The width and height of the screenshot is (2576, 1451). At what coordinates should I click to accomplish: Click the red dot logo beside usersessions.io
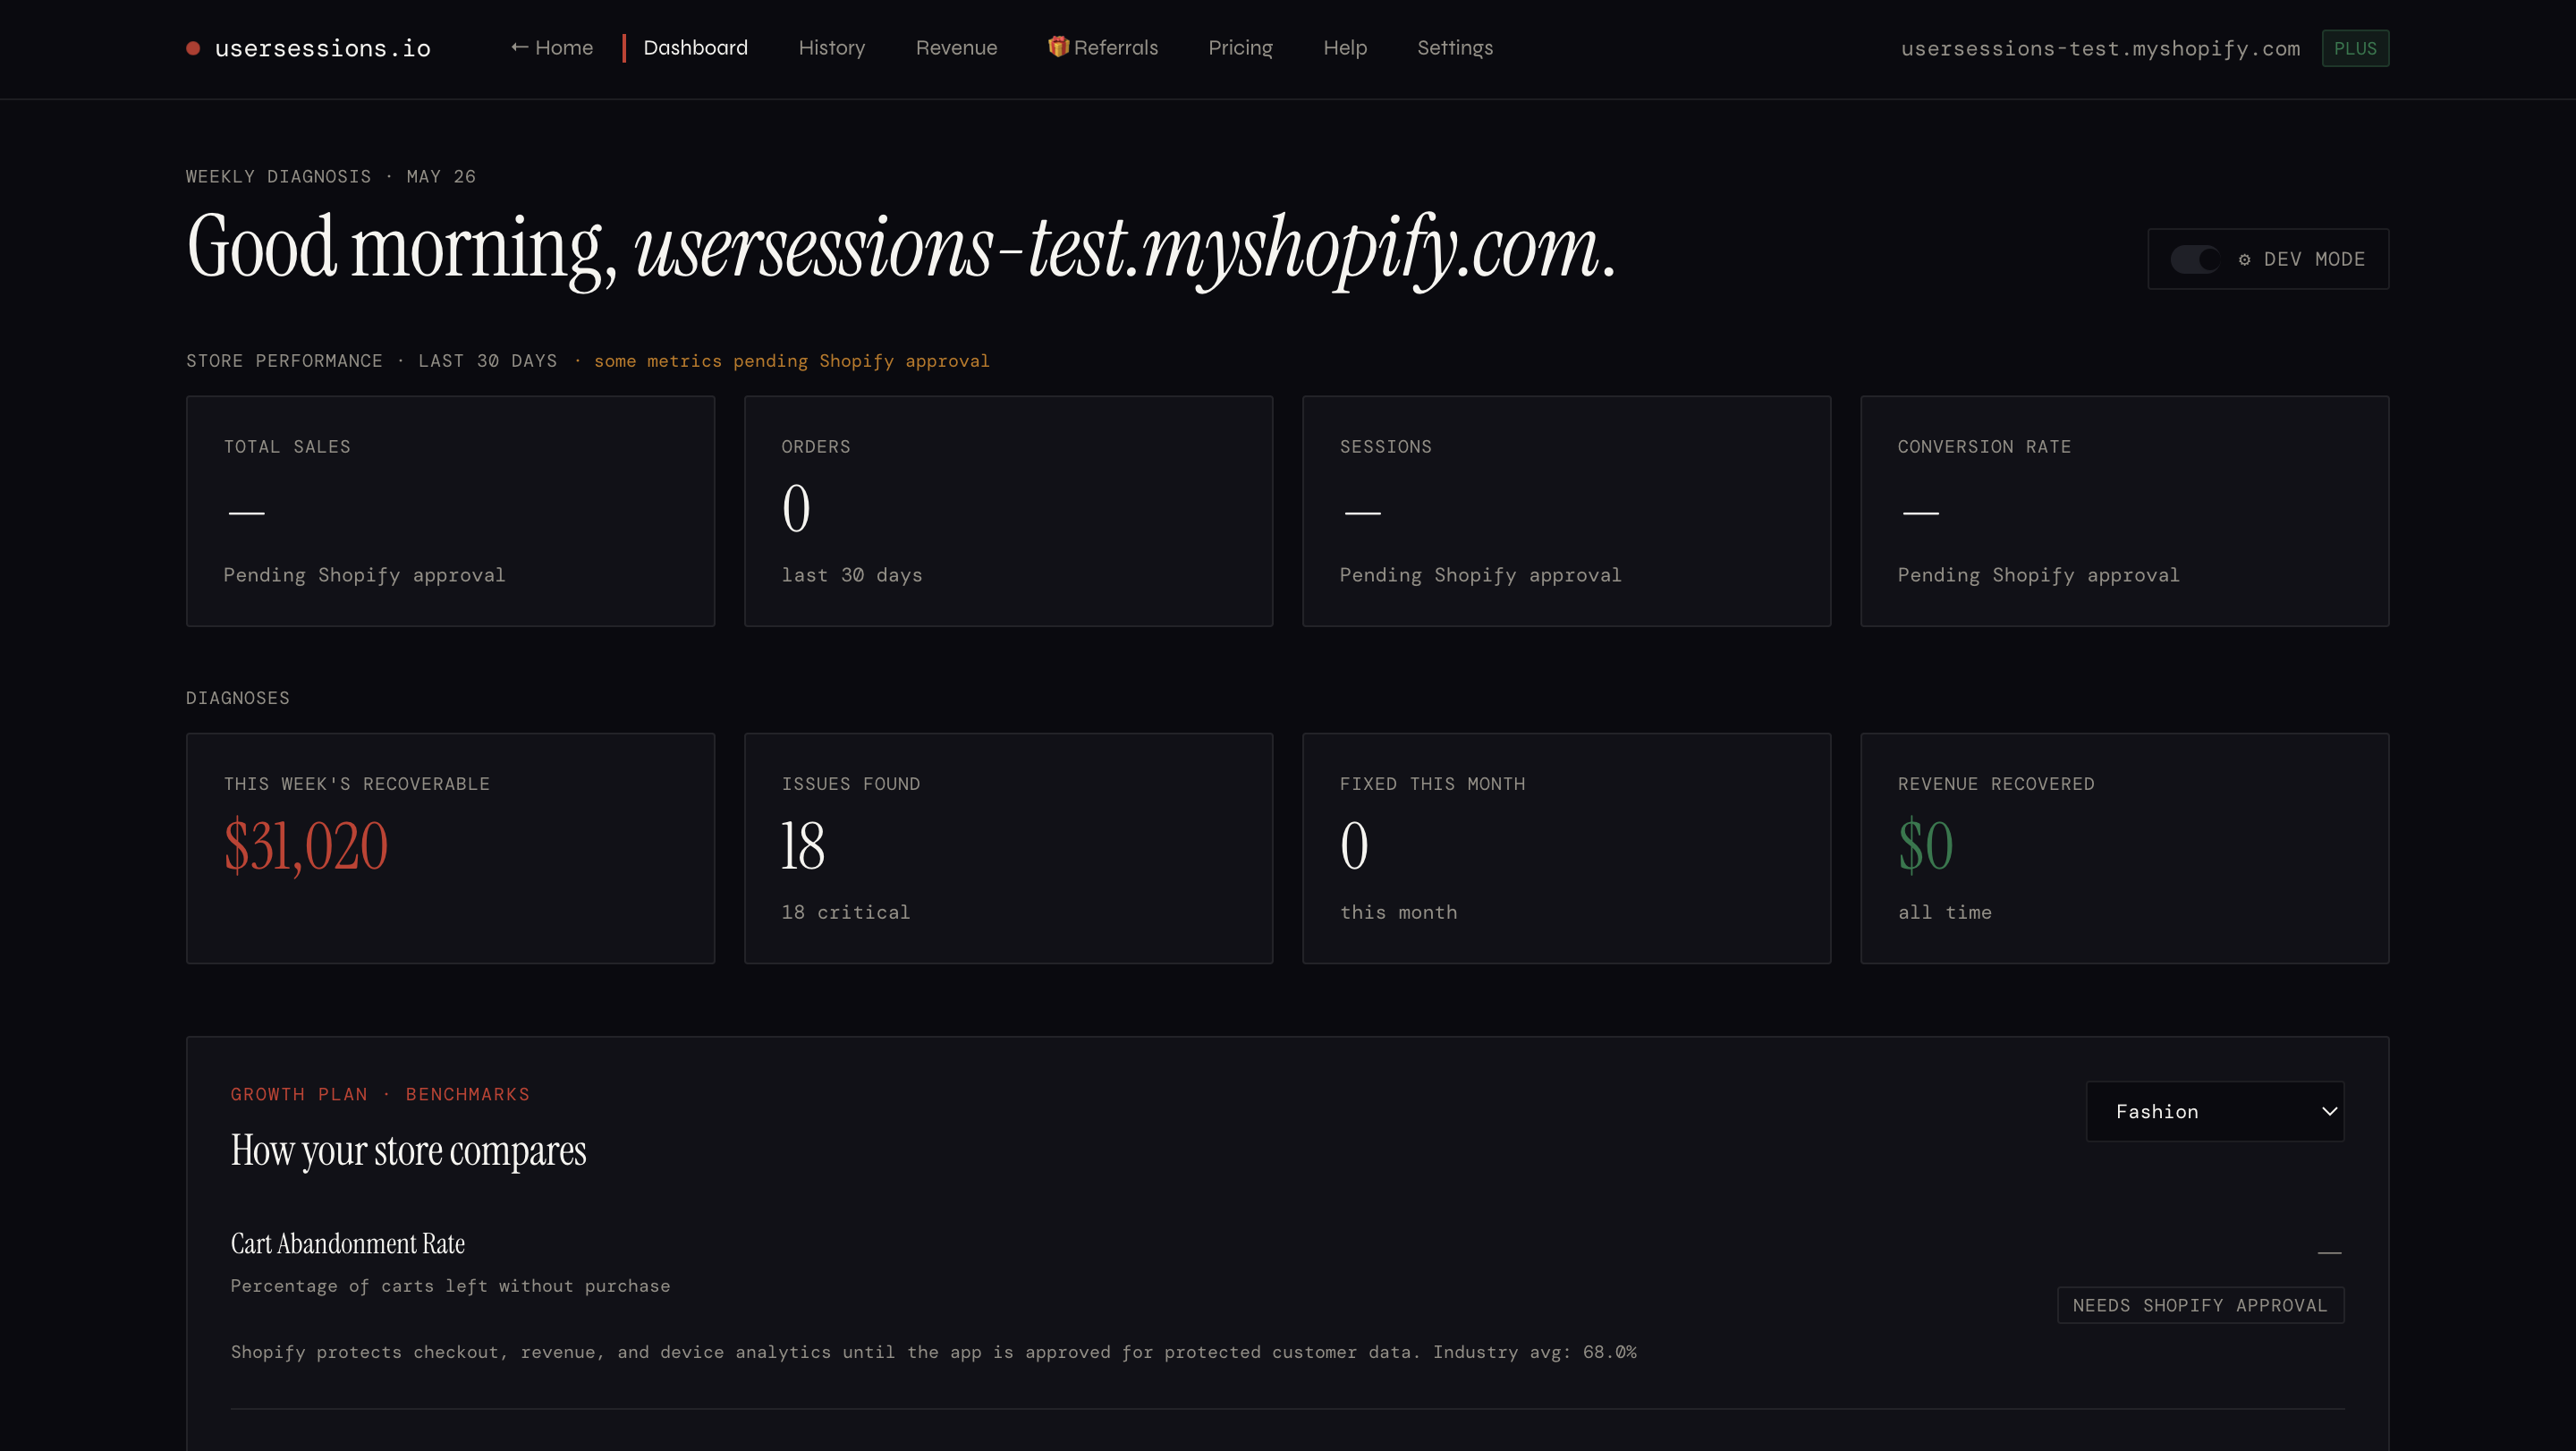pyautogui.click(x=193, y=48)
